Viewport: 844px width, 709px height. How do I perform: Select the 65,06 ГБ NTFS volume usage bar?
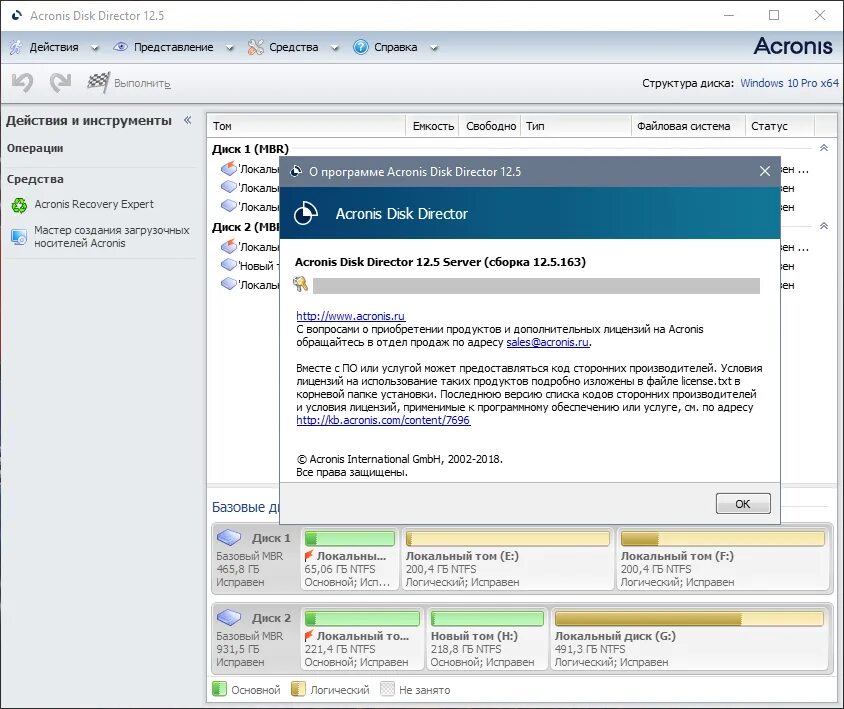point(349,538)
